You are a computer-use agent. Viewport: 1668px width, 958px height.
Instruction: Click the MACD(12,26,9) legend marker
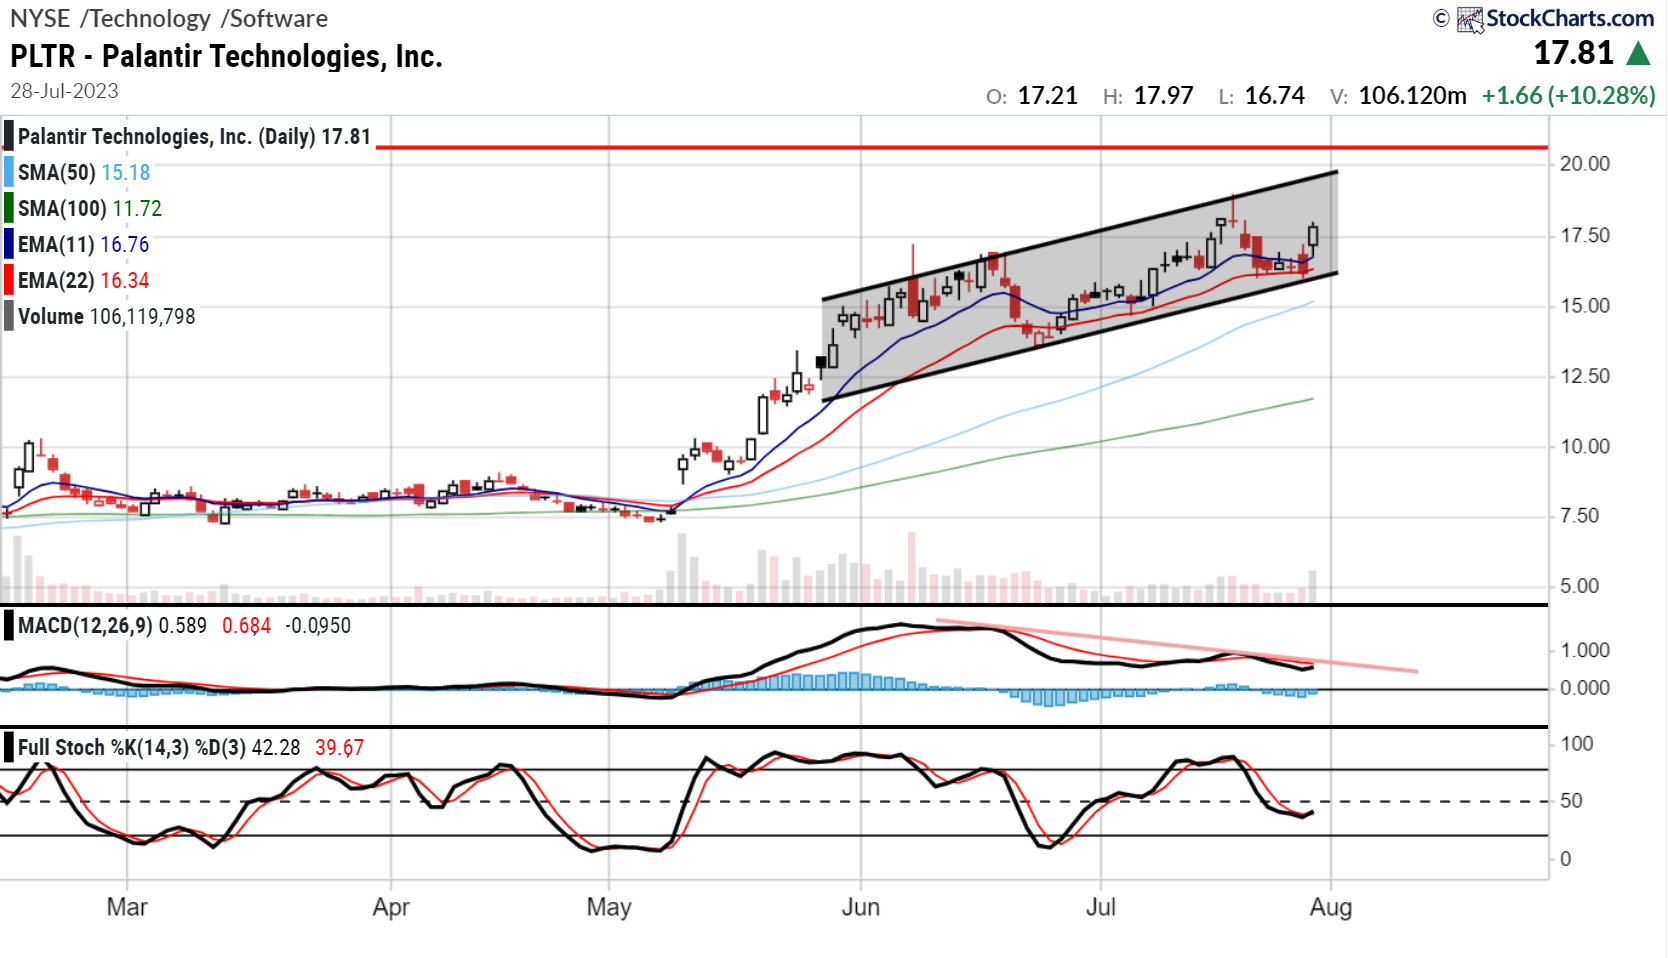click(8, 625)
